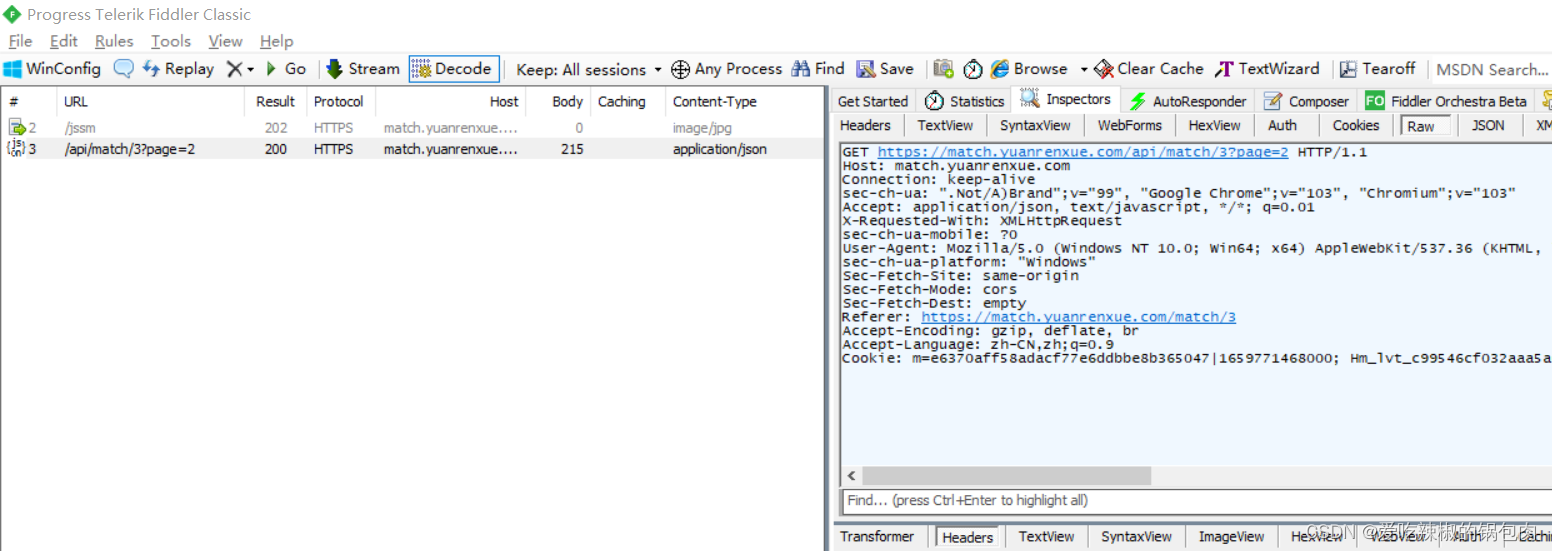Click the camera screenshot icon

pyautogui.click(x=943, y=69)
